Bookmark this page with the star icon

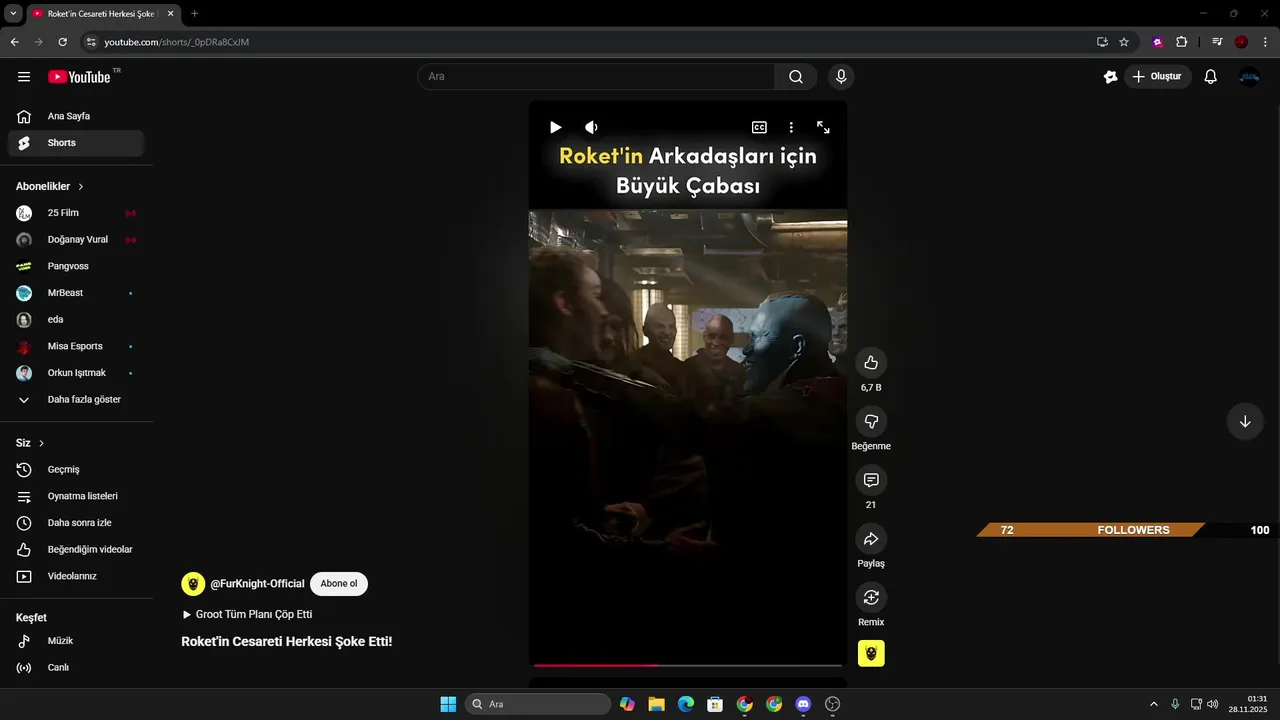(x=1124, y=42)
